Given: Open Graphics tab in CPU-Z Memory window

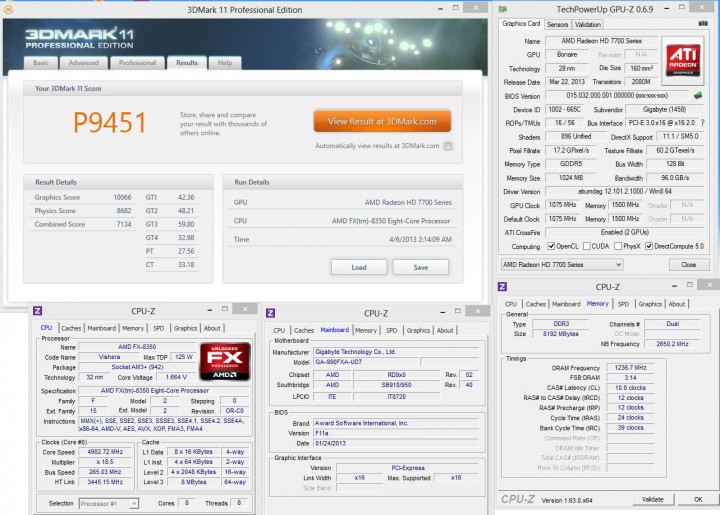Looking at the screenshot, I should click(x=650, y=304).
